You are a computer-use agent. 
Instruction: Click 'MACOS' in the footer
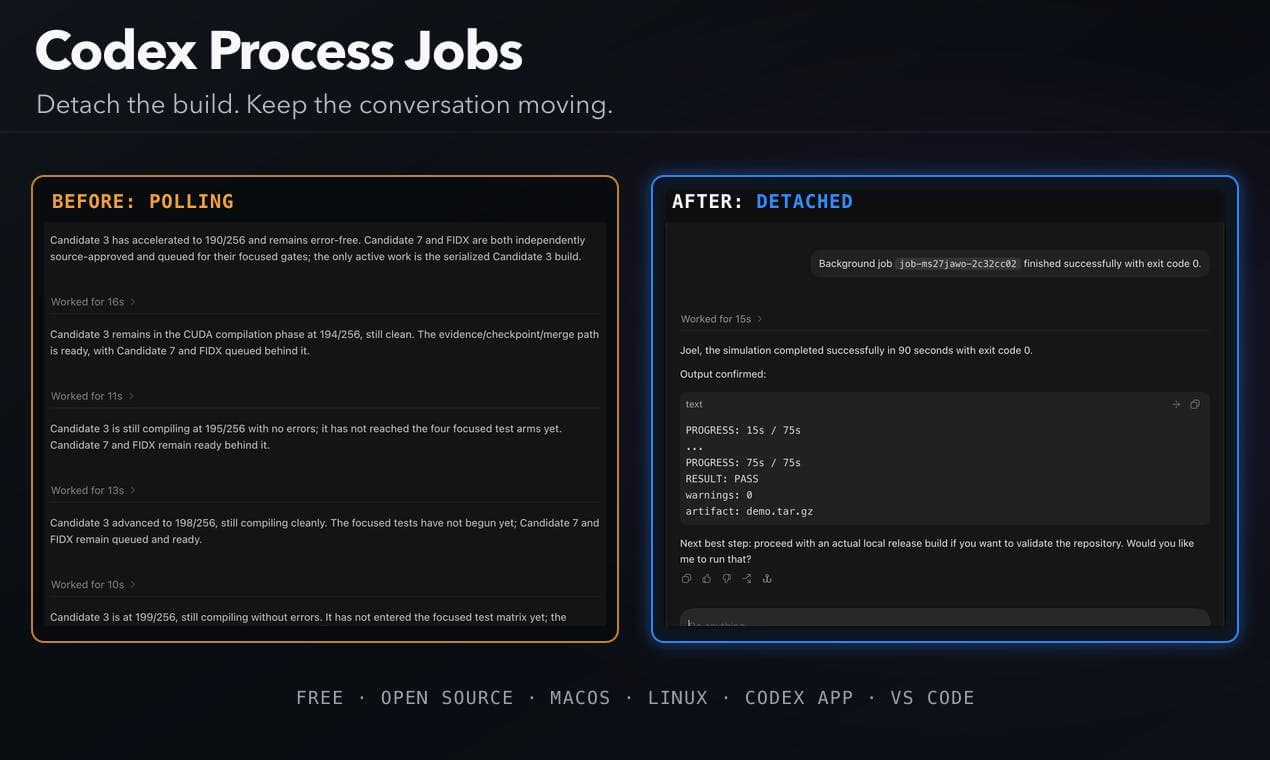[580, 698]
